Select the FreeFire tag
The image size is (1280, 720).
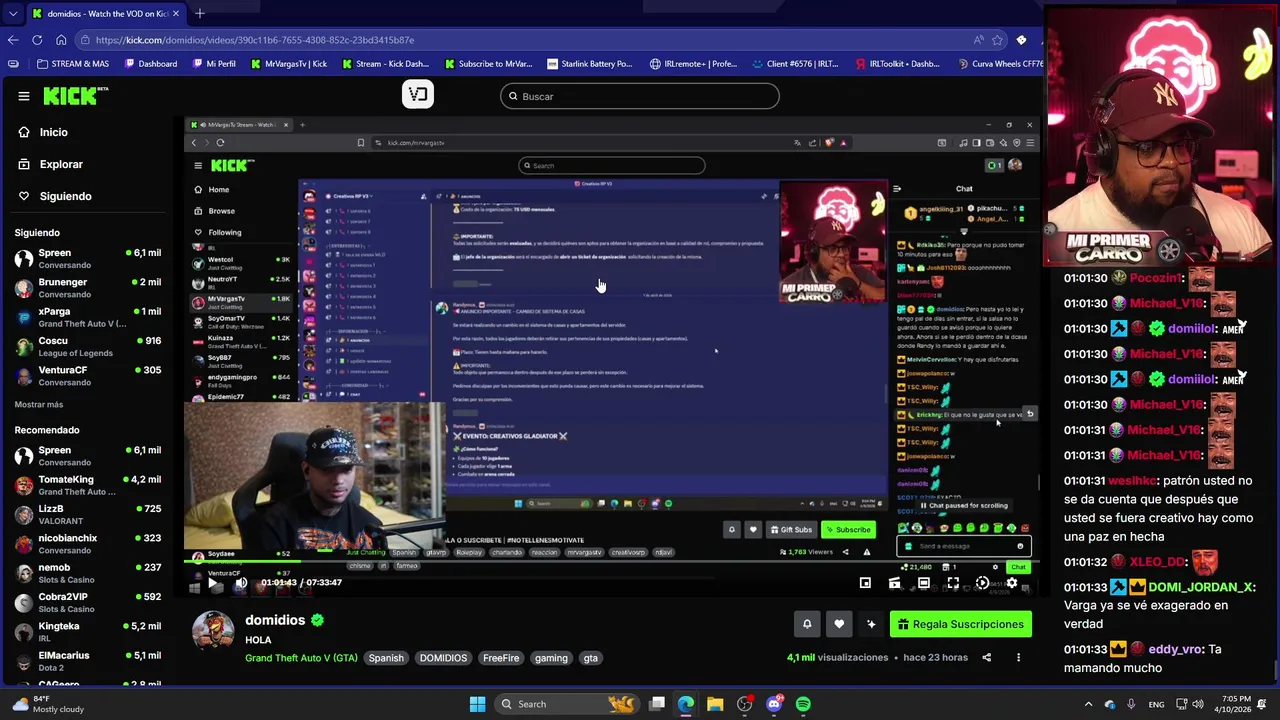pyautogui.click(x=501, y=658)
